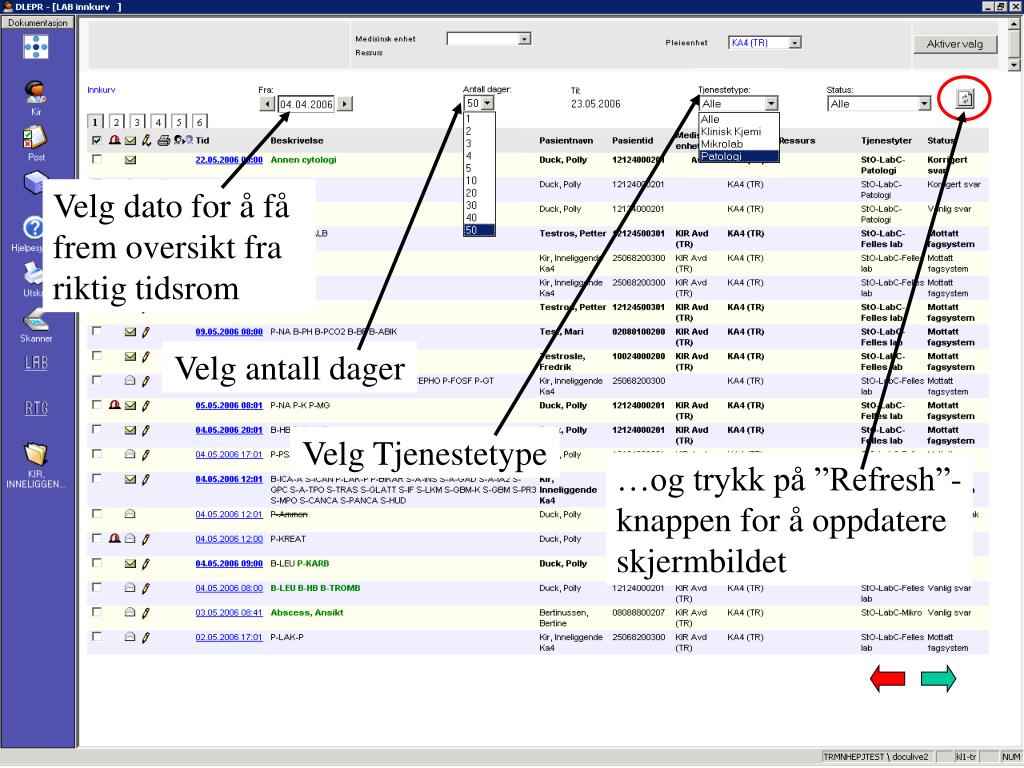The width and height of the screenshot is (1024, 768).
Task: Click the Dokumentasjon button in sidebar
Action: pyautogui.click(x=38, y=23)
